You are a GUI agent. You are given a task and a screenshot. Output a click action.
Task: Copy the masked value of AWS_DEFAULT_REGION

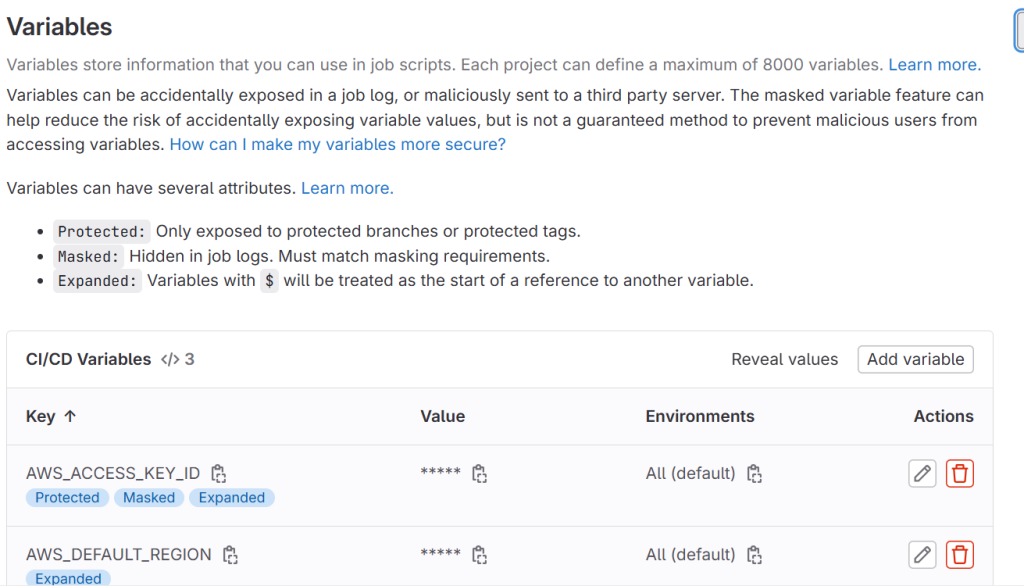pyautogui.click(x=479, y=554)
